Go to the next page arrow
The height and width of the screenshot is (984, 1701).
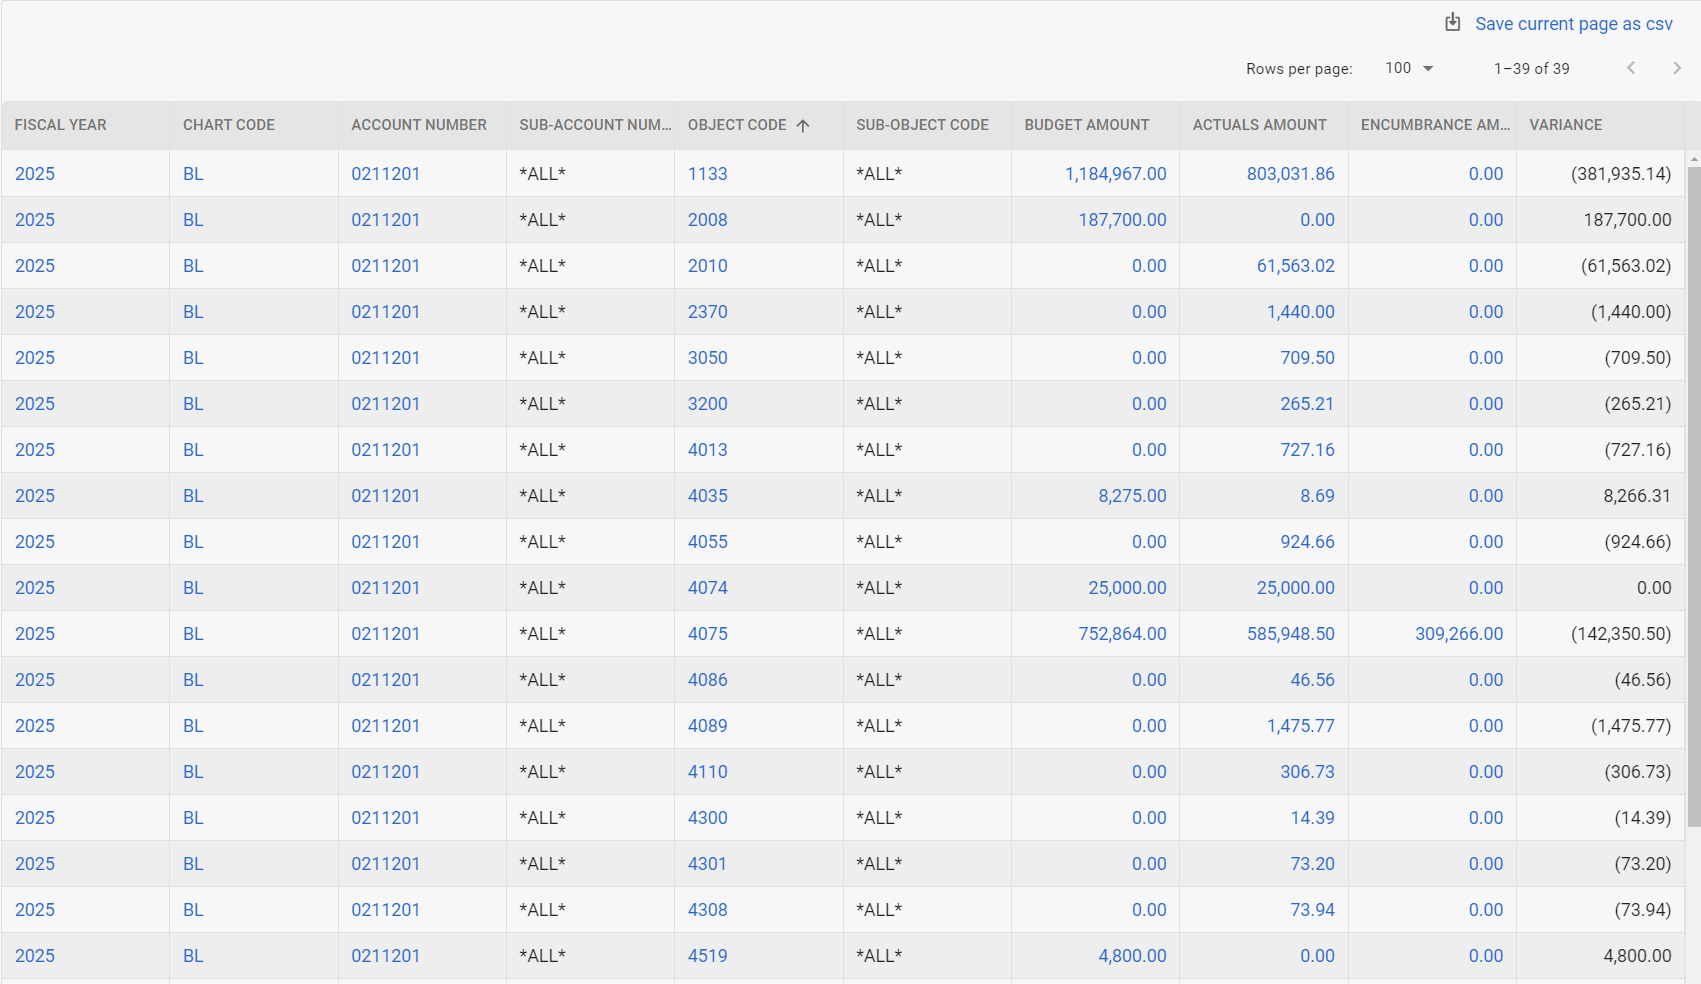[1677, 68]
